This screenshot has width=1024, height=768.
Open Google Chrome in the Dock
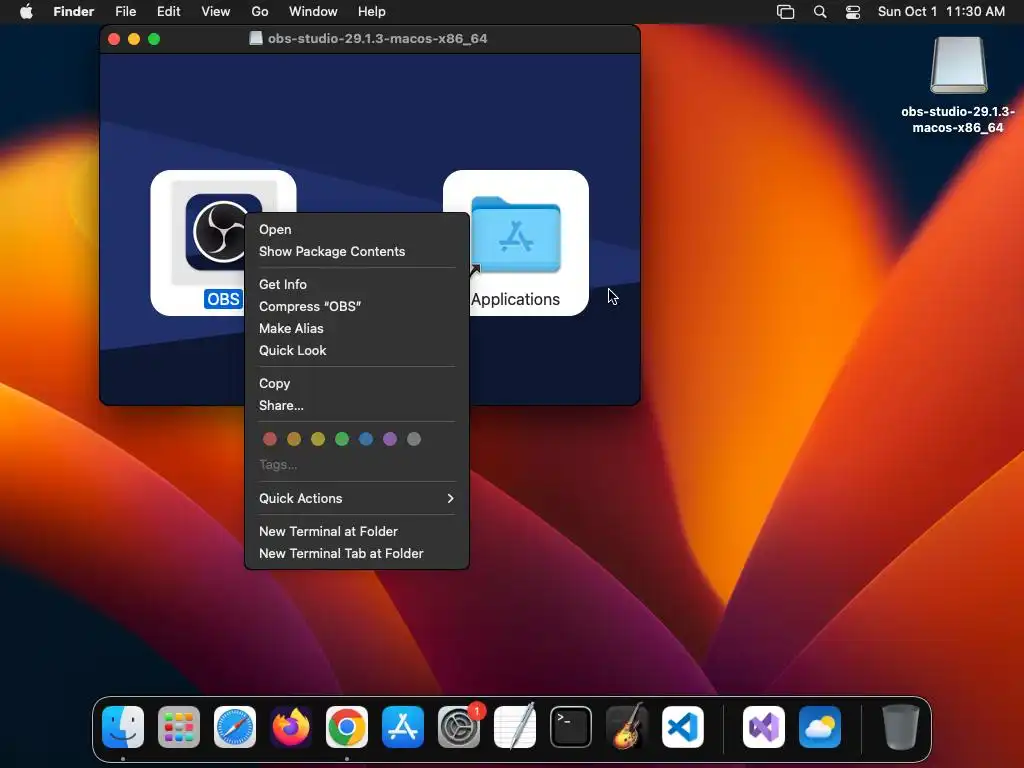tap(347, 726)
